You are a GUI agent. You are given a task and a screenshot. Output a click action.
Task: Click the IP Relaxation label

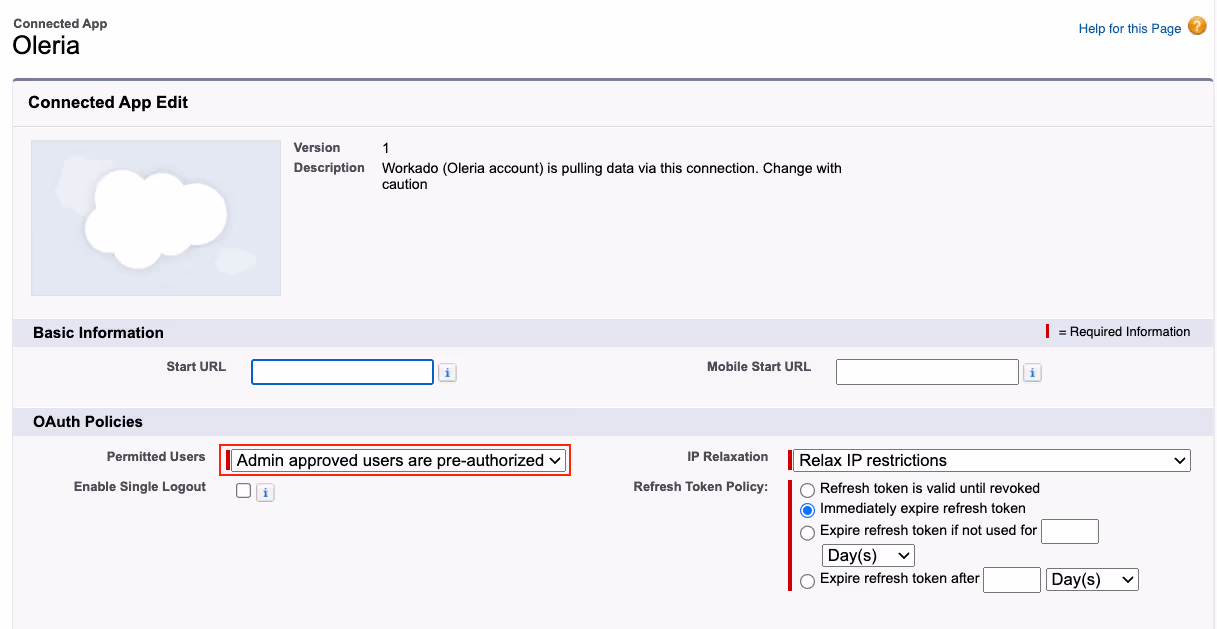[x=728, y=457]
